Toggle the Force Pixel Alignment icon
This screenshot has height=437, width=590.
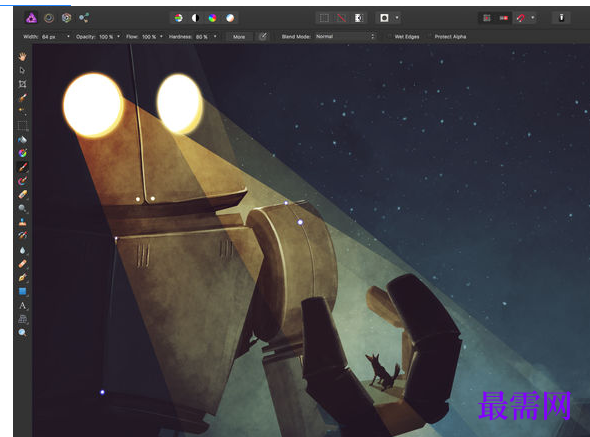click(487, 18)
